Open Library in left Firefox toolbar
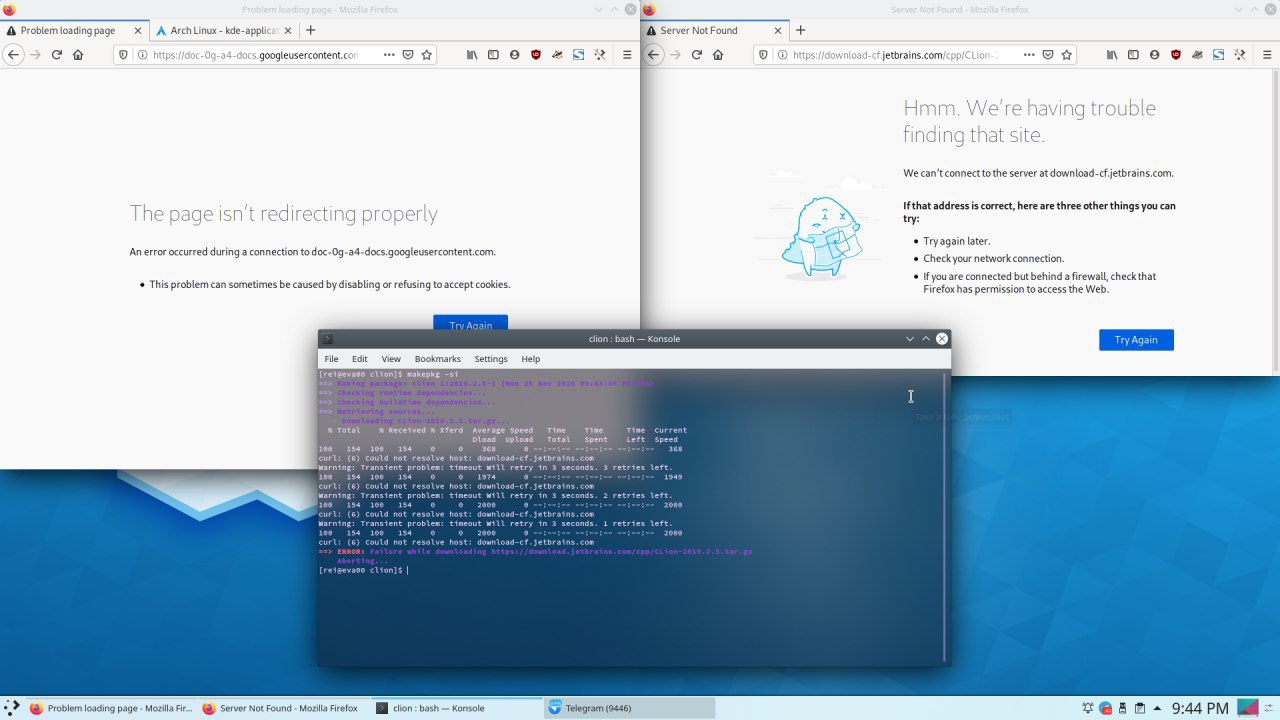This screenshot has height=720, width=1280. coord(472,55)
